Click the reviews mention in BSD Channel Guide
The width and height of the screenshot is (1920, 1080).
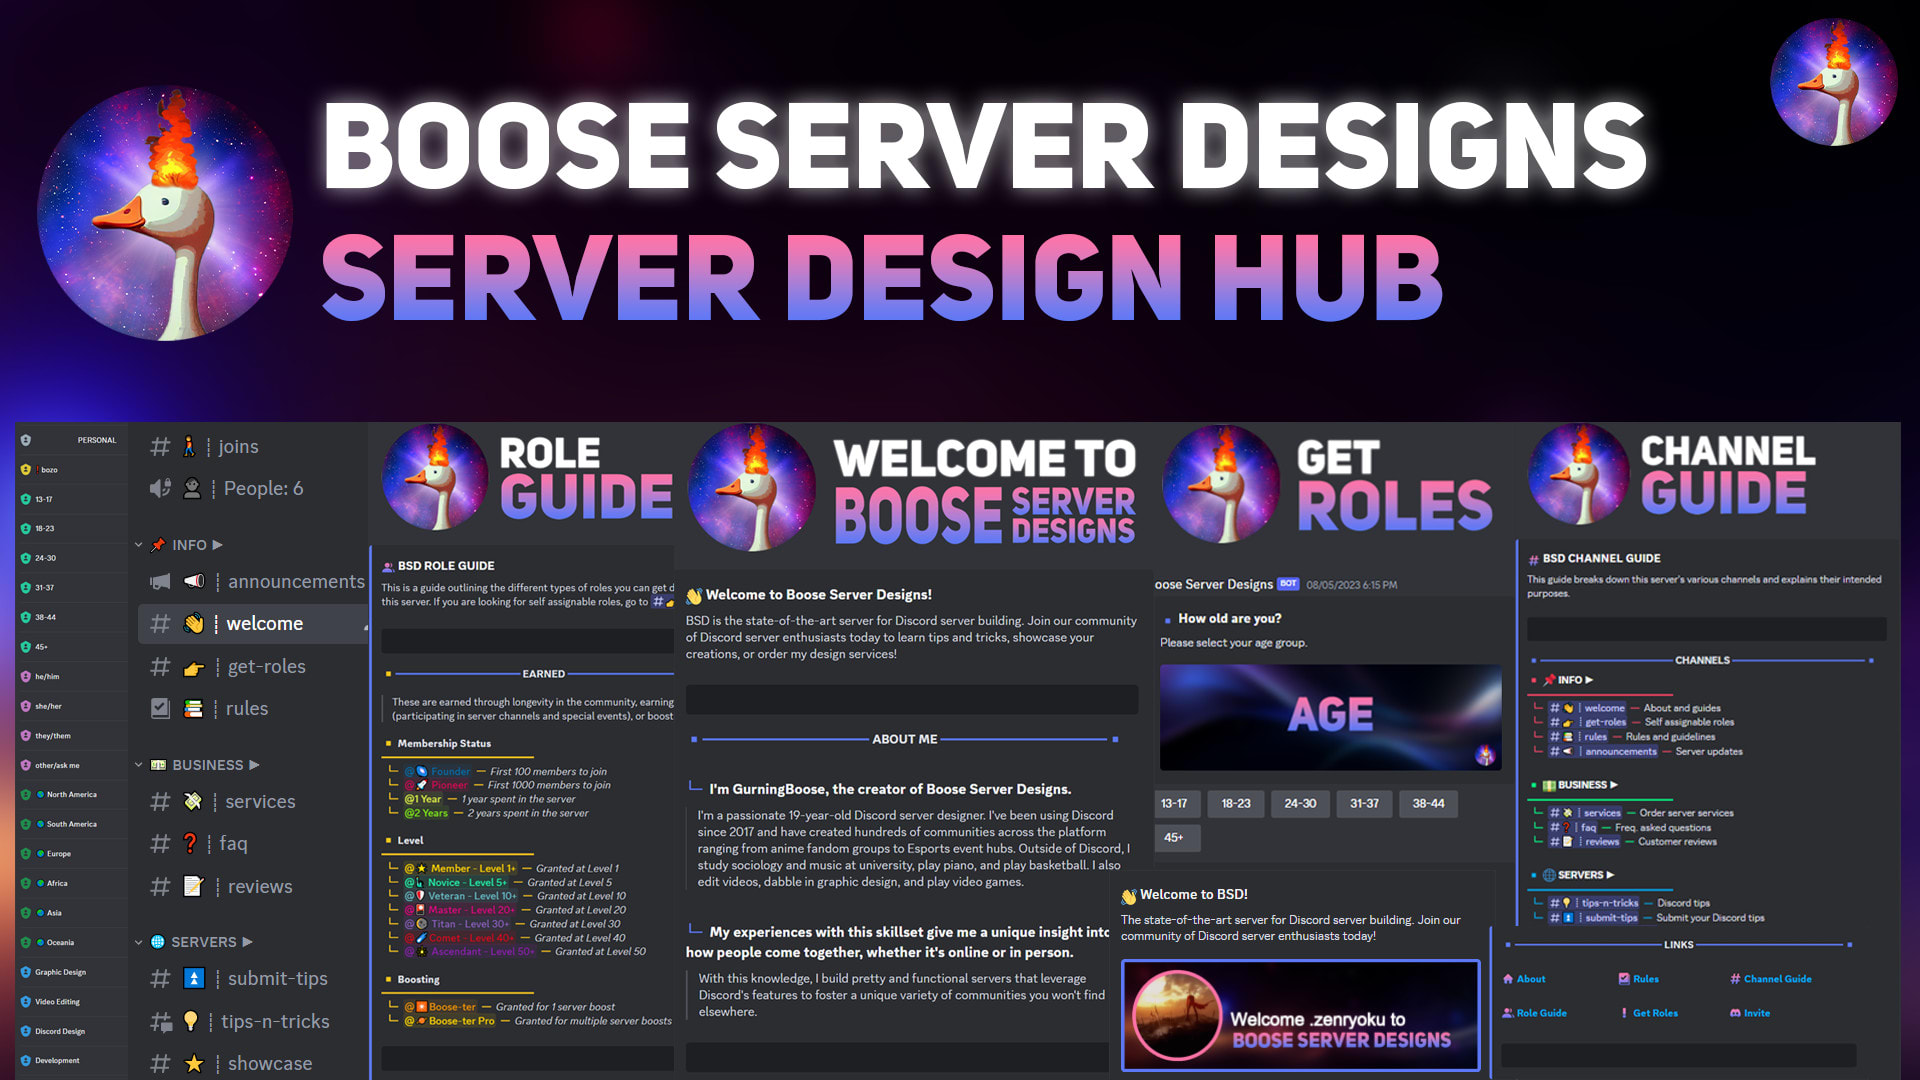[1585, 842]
